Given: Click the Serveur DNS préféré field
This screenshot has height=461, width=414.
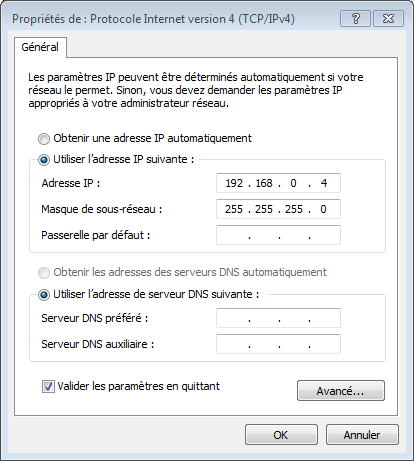Looking at the screenshot, I should 278,318.
